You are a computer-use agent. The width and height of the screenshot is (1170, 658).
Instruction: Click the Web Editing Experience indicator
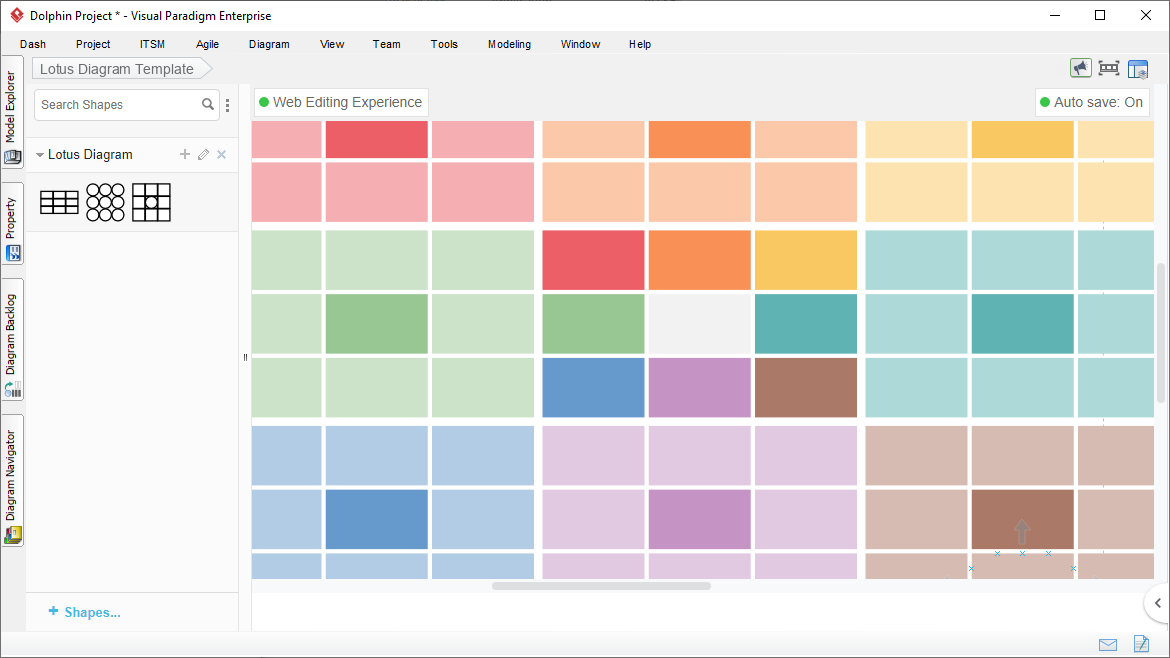pyautogui.click(x=340, y=102)
